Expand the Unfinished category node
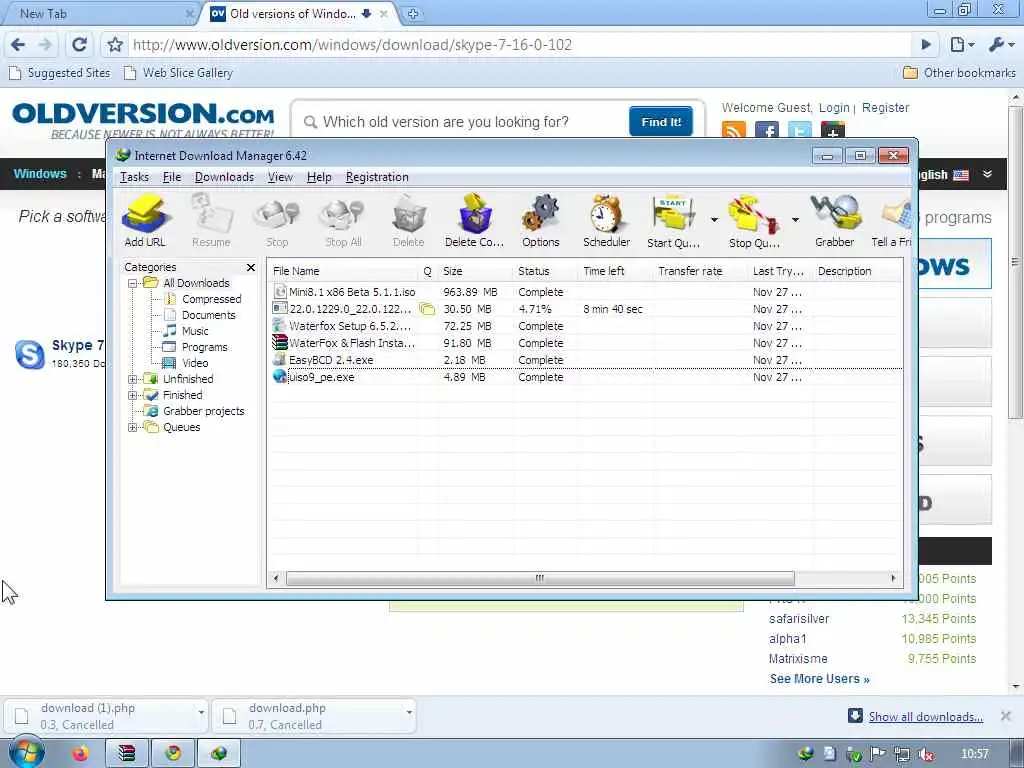This screenshot has height=768, width=1024. tap(133, 379)
